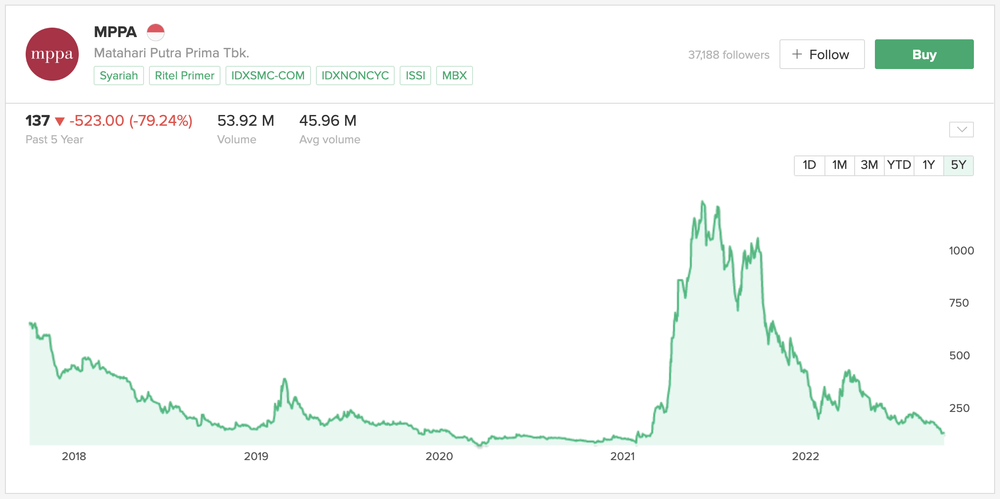Click the MPPA ticker title

coord(115,33)
